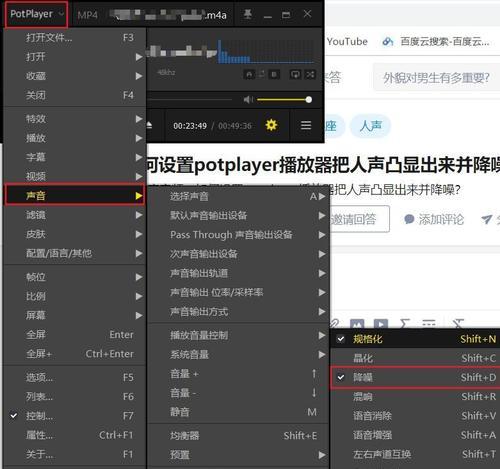Enable 语音消除 voice removal

point(415,416)
